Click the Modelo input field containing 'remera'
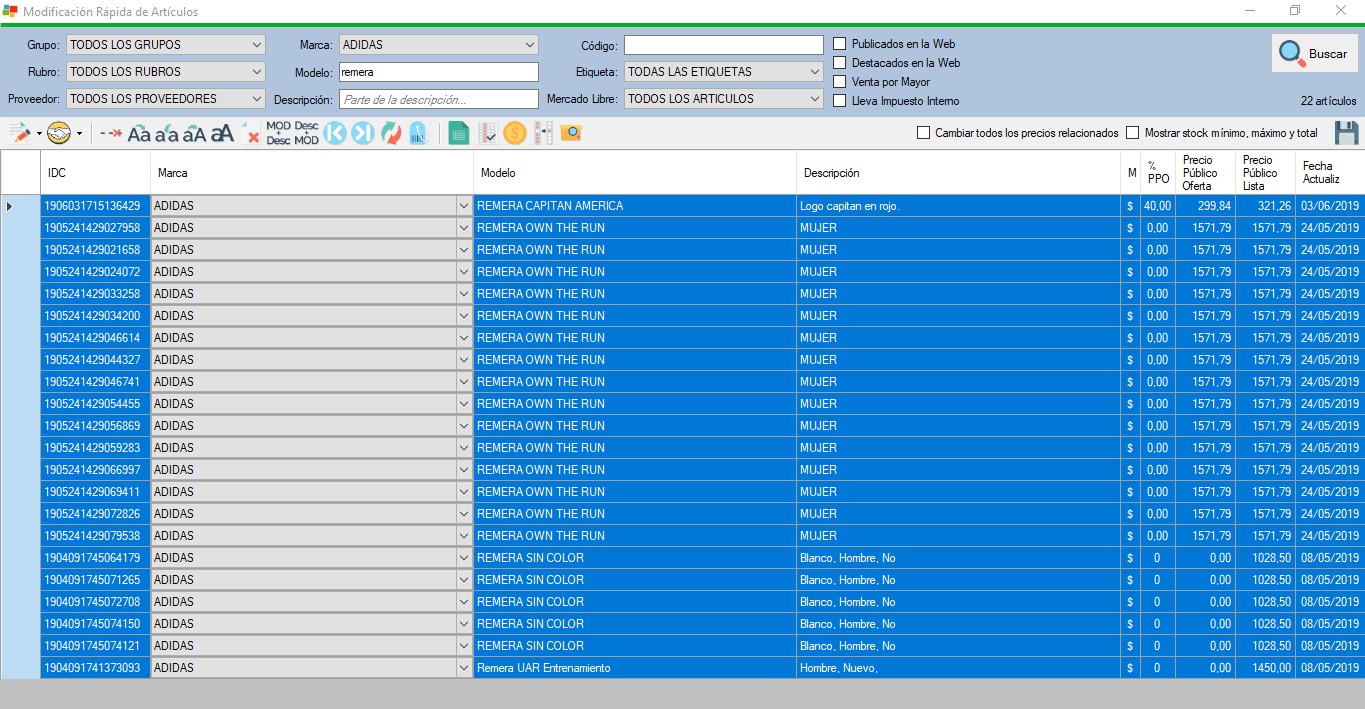1365x709 pixels. pos(439,72)
